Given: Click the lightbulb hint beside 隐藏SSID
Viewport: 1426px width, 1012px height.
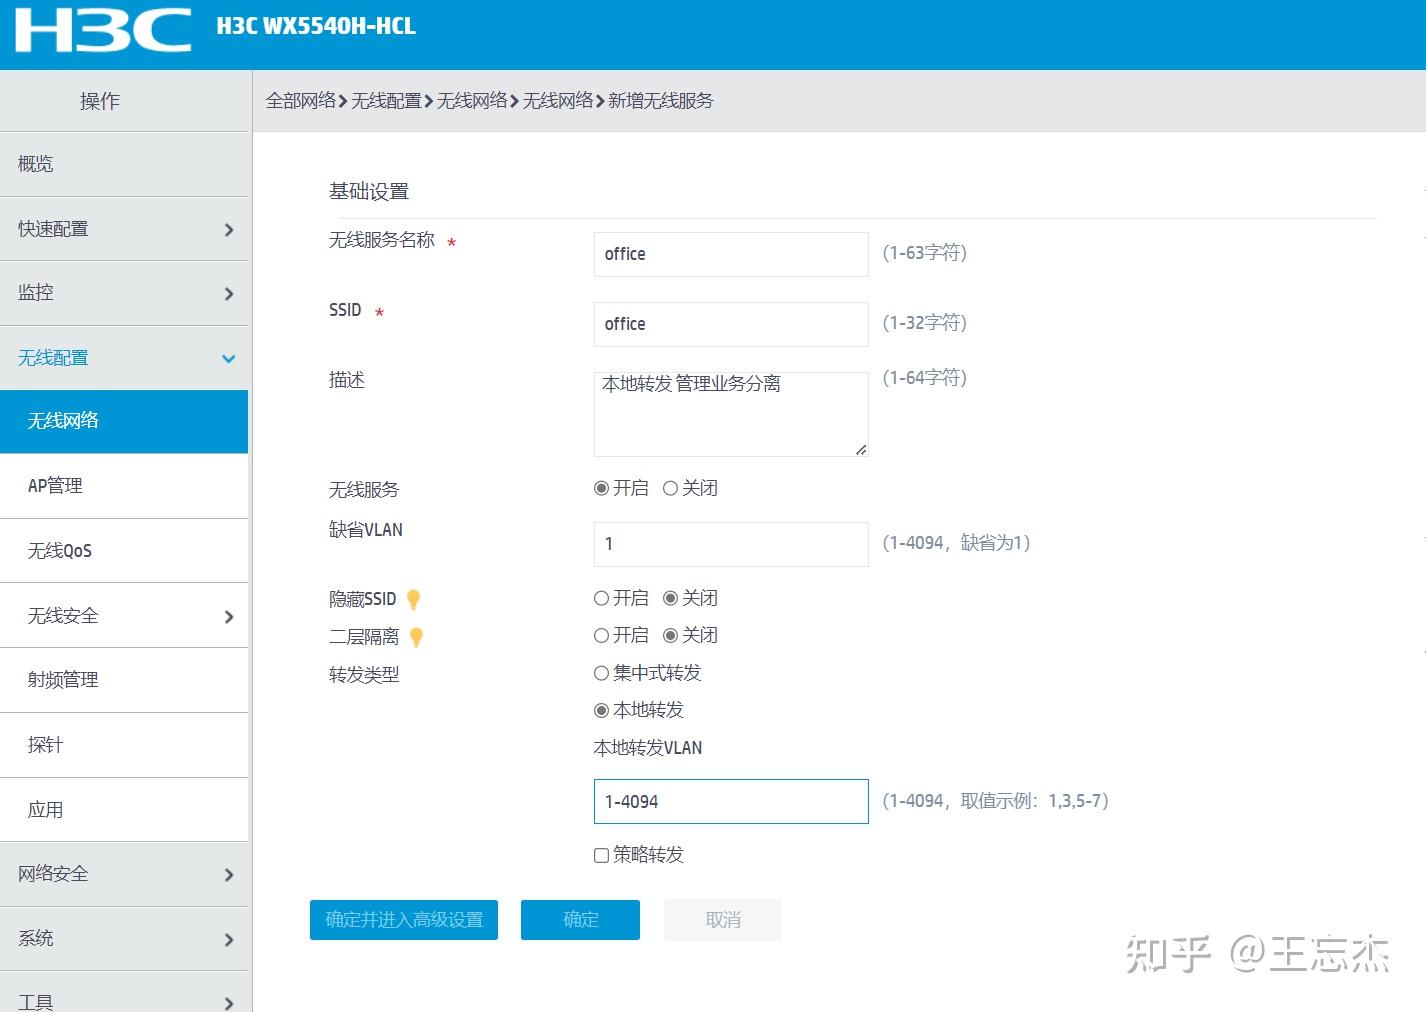Looking at the screenshot, I should click(x=414, y=599).
